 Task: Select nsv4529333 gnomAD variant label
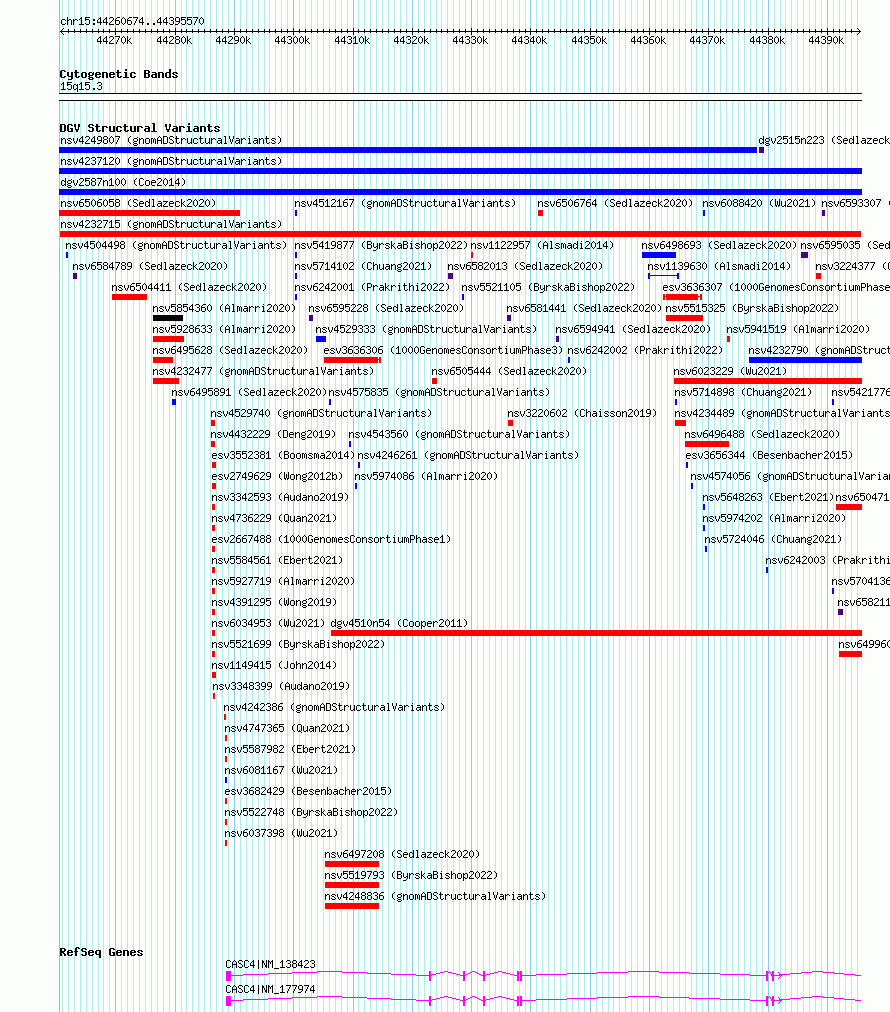click(426, 329)
